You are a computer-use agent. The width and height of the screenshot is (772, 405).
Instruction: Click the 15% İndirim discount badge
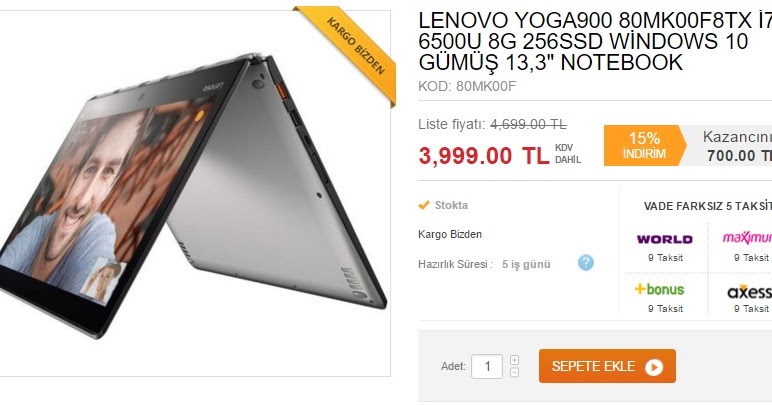[x=644, y=145]
